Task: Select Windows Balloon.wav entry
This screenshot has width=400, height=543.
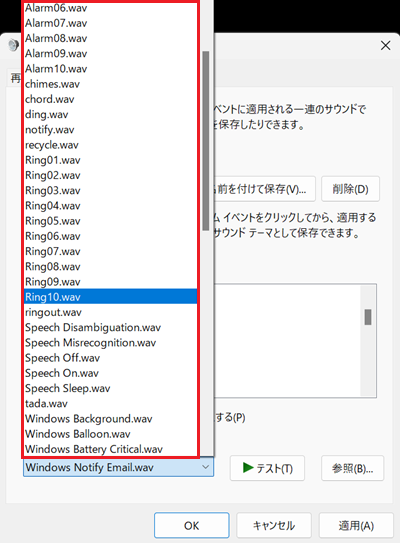Action: click(111, 434)
